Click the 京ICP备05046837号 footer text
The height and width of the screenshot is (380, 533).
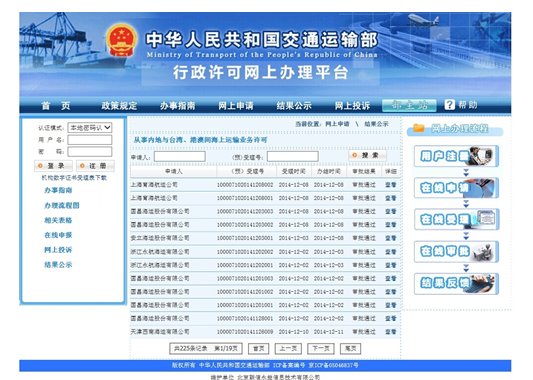point(333,365)
